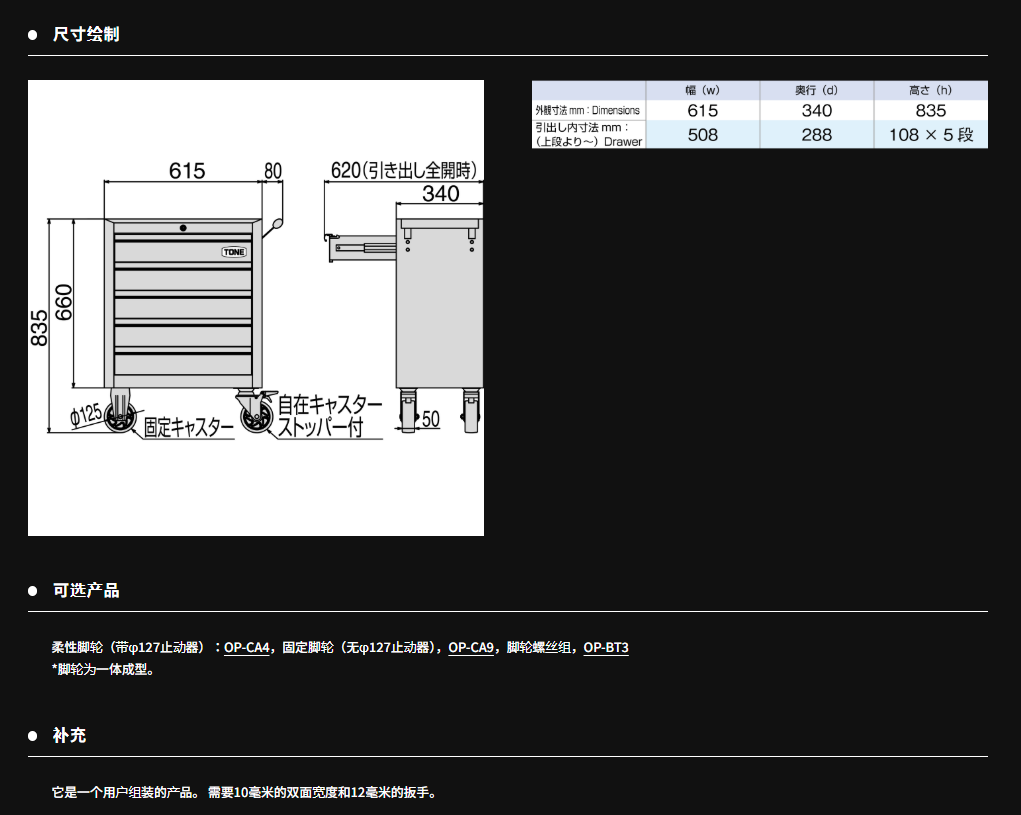Click the white bullet beside 补充

pyautogui.click(x=33, y=736)
